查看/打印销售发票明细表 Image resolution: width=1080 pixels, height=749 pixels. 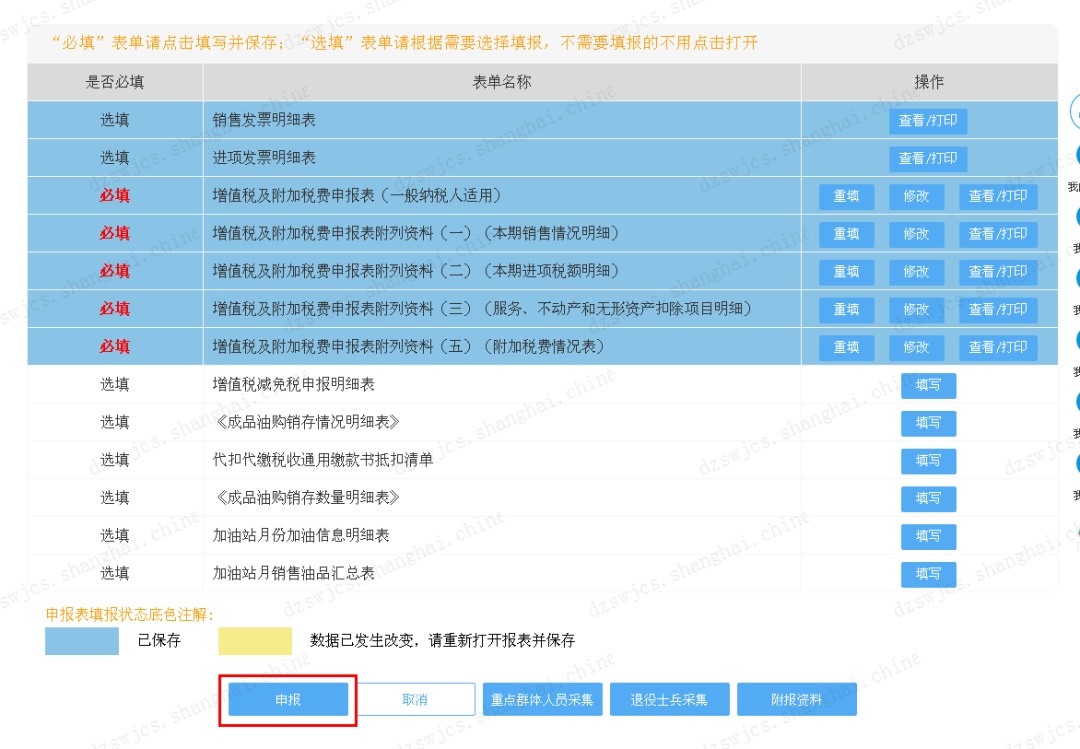point(930,120)
